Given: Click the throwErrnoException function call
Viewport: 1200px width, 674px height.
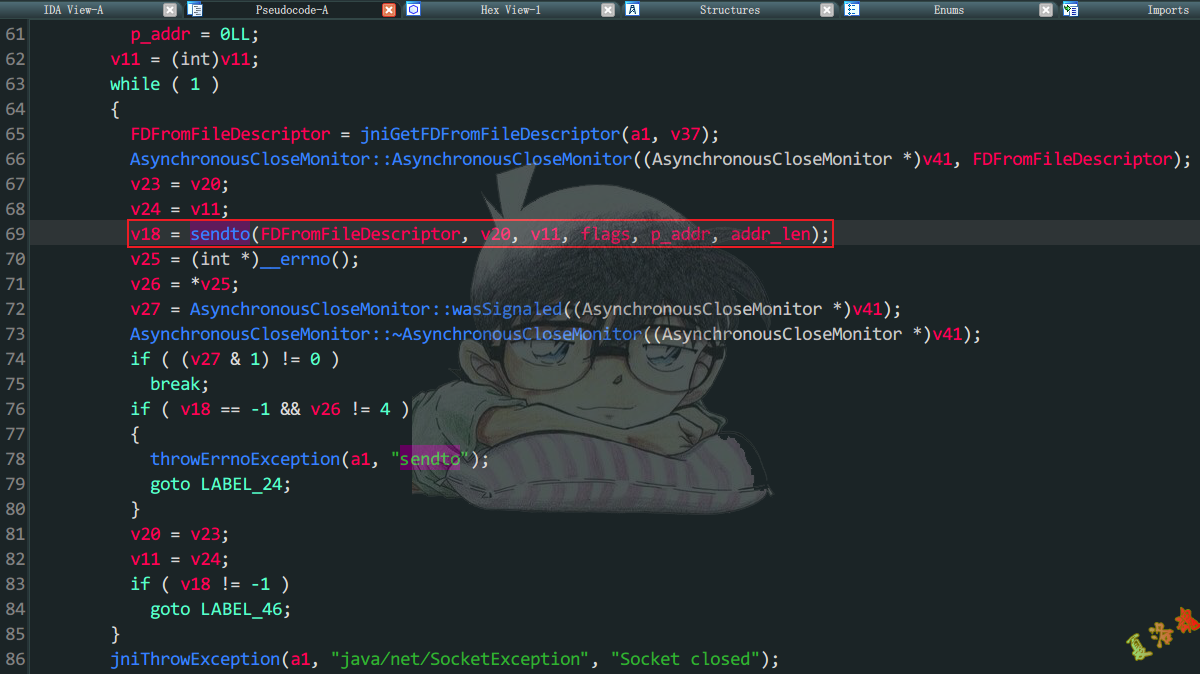Looking at the screenshot, I should point(244,458).
